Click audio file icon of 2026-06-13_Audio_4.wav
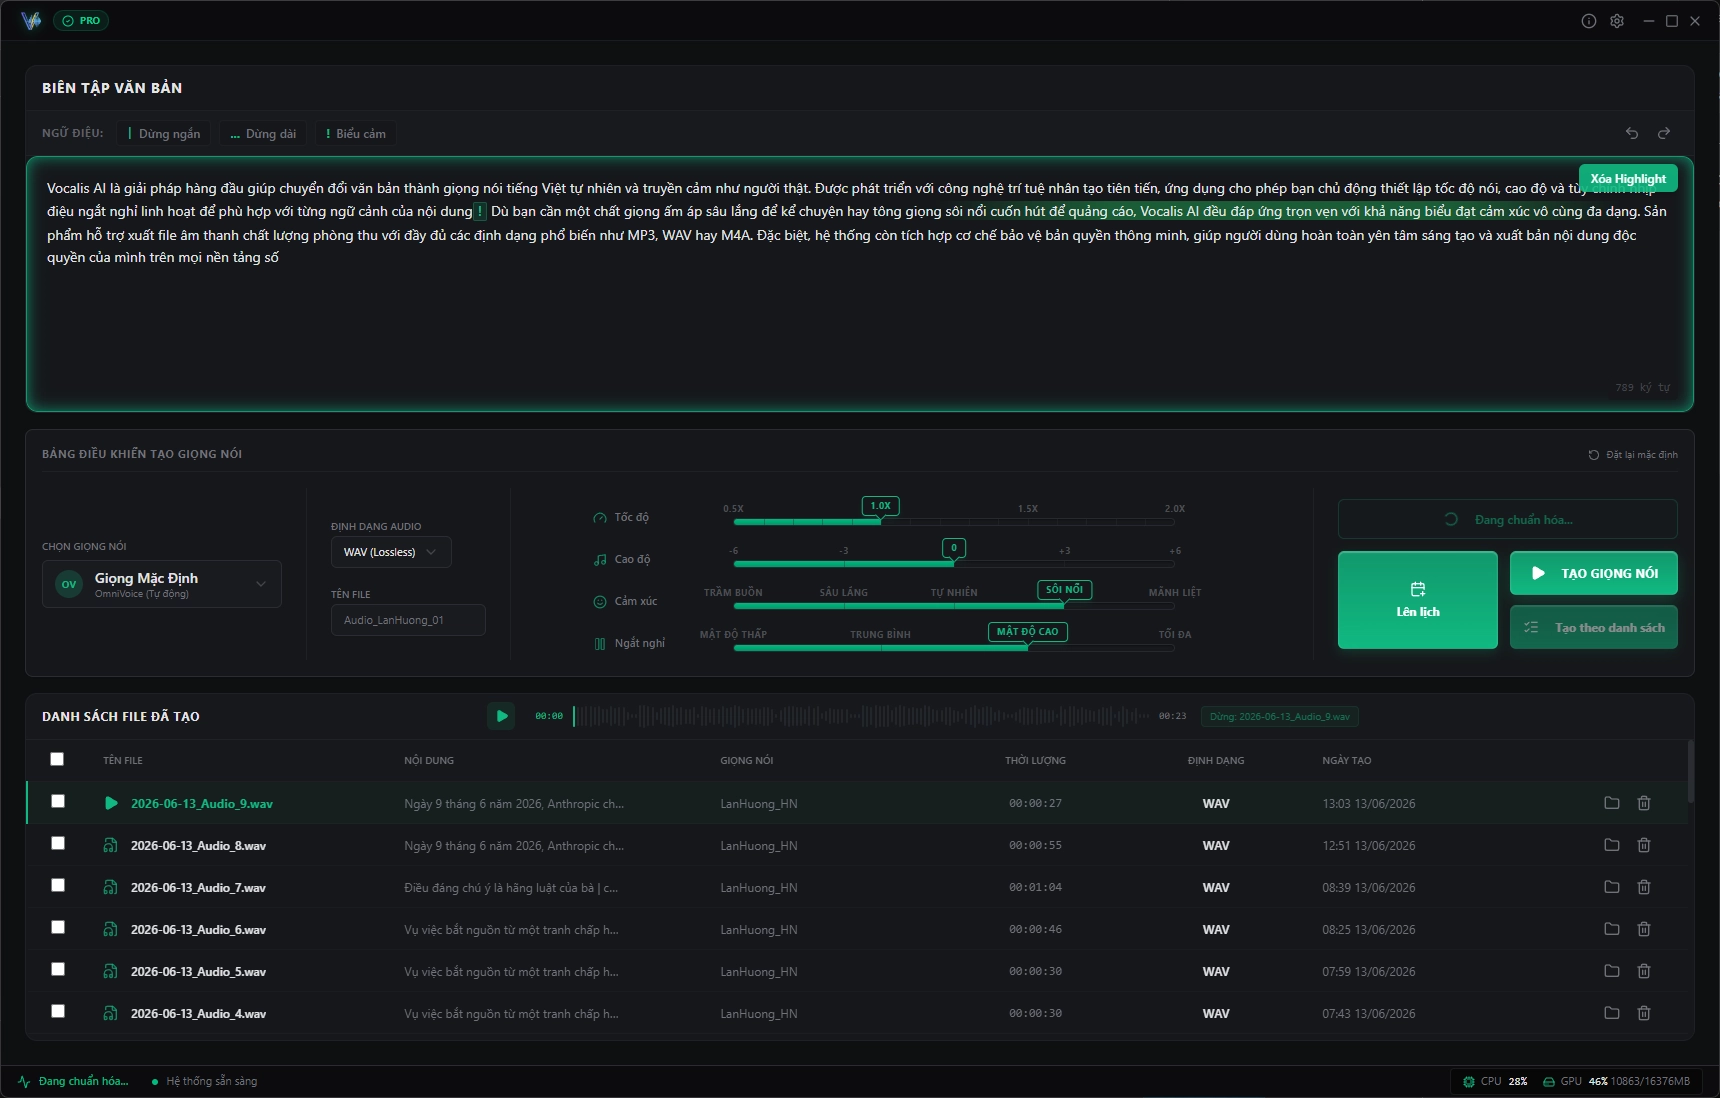This screenshot has width=1720, height=1098. 111,1014
